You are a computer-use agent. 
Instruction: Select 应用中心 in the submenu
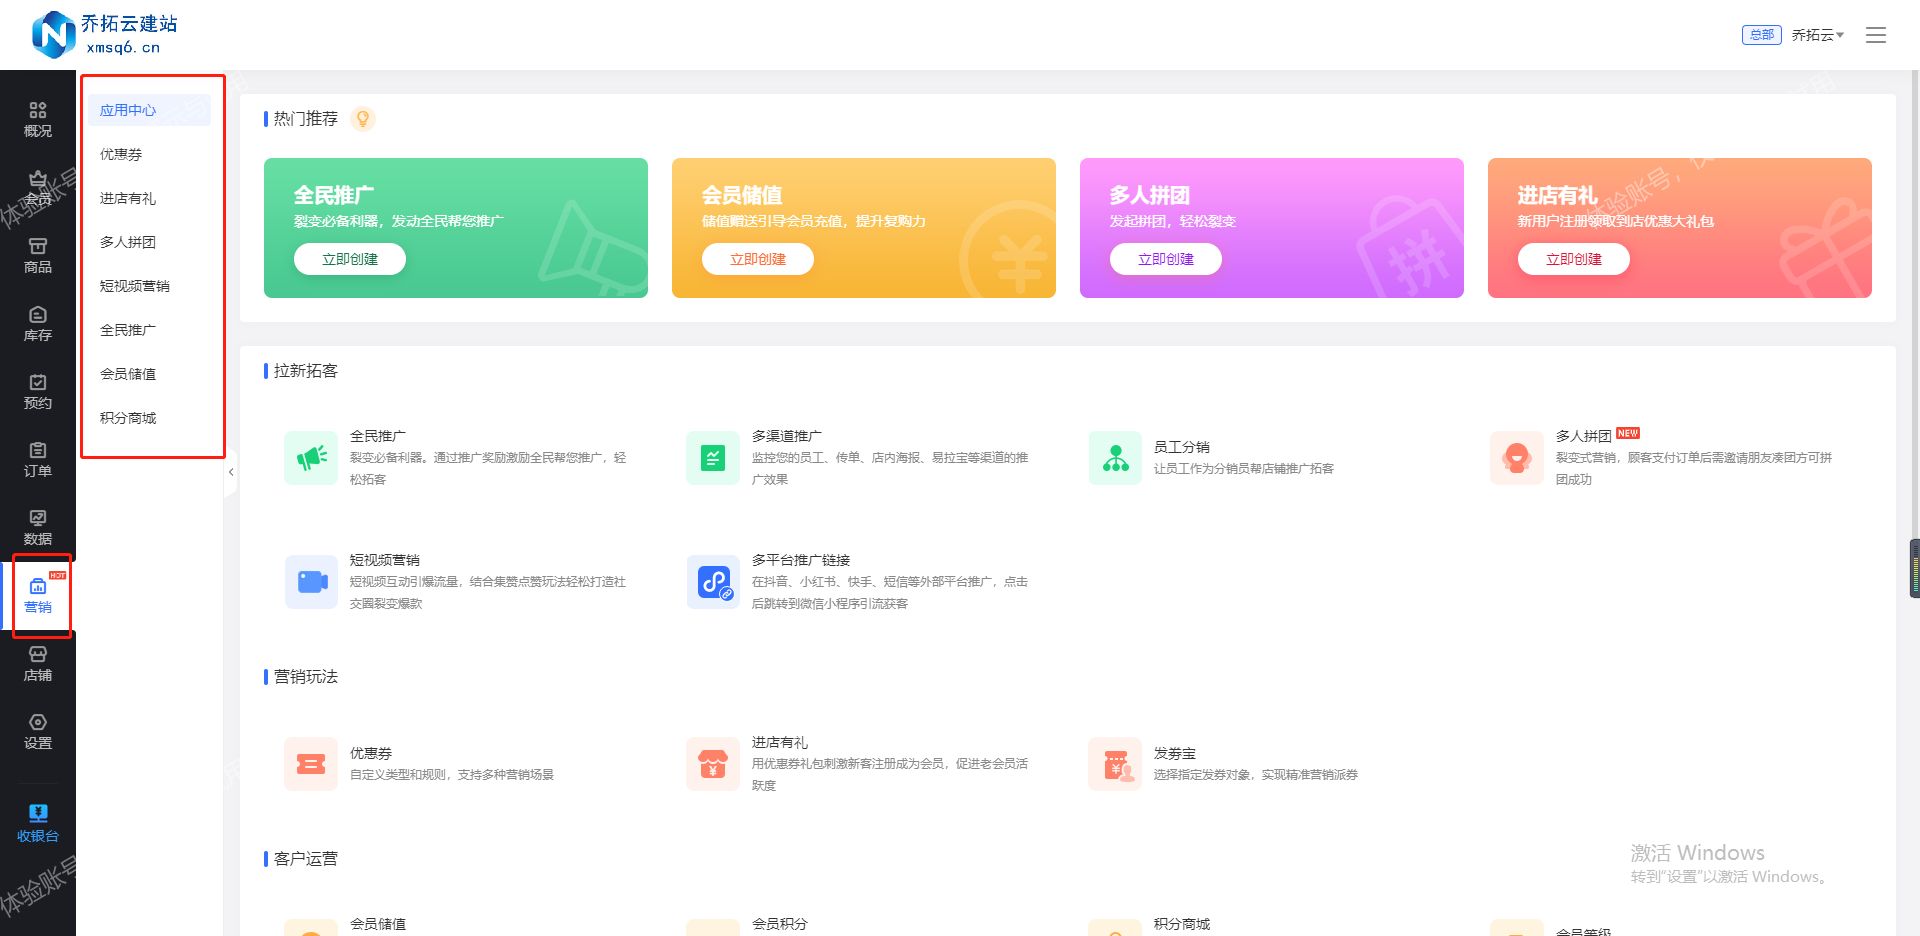coord(149,110)
